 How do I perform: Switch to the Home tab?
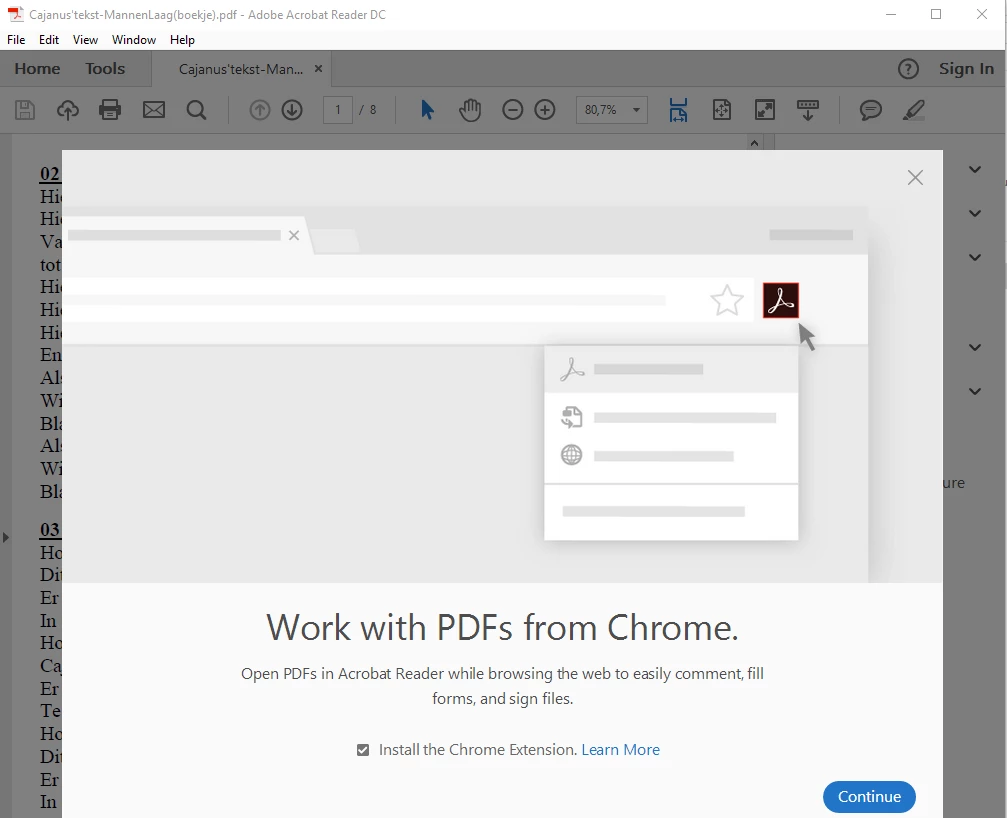[37, 69]
